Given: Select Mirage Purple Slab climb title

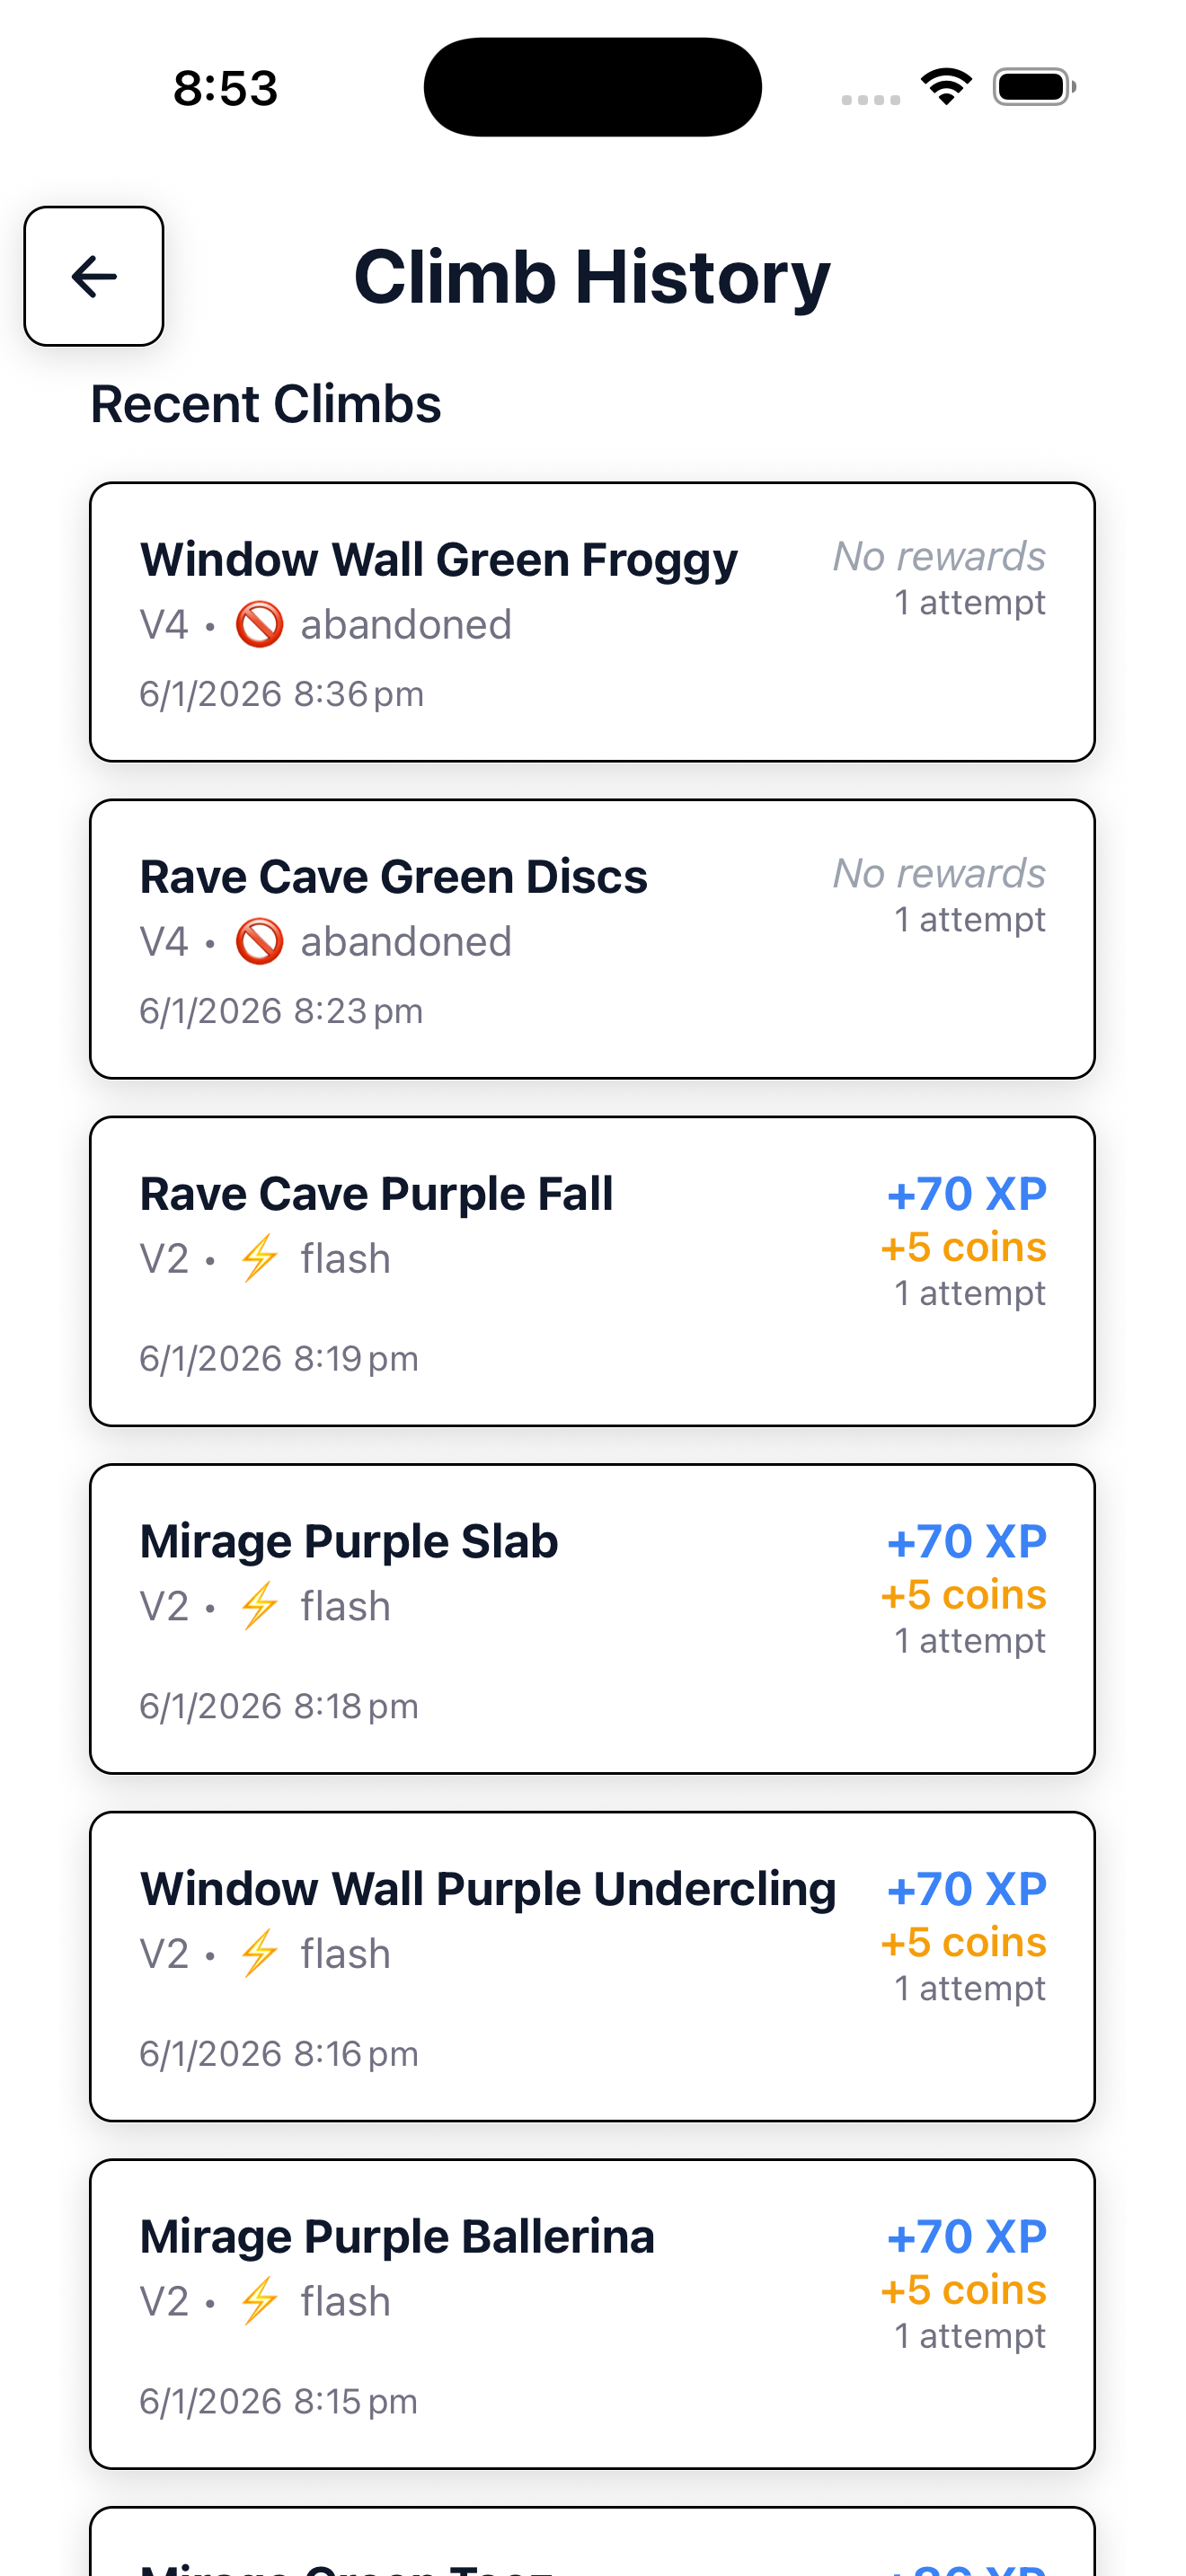Looking at the screenshot, I should [x=348, y=1541].
